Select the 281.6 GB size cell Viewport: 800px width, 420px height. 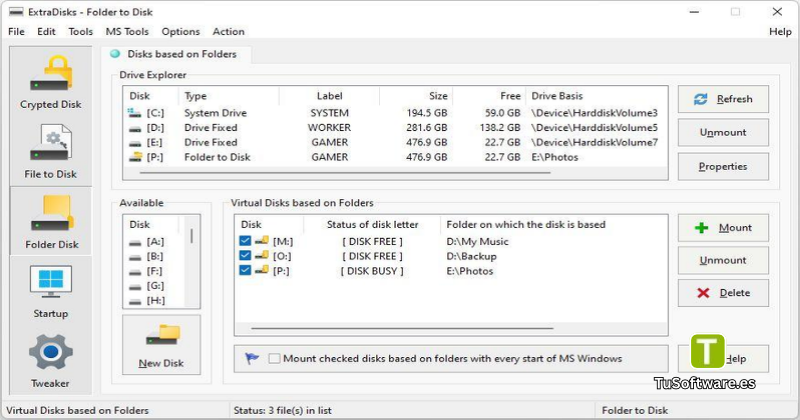(427, 128)
